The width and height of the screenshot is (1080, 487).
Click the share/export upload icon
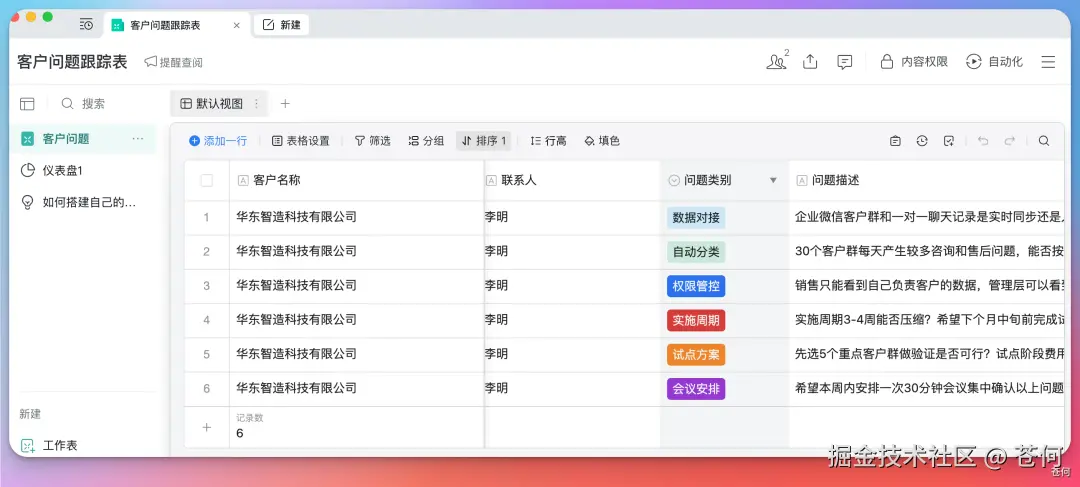point(810,61)
